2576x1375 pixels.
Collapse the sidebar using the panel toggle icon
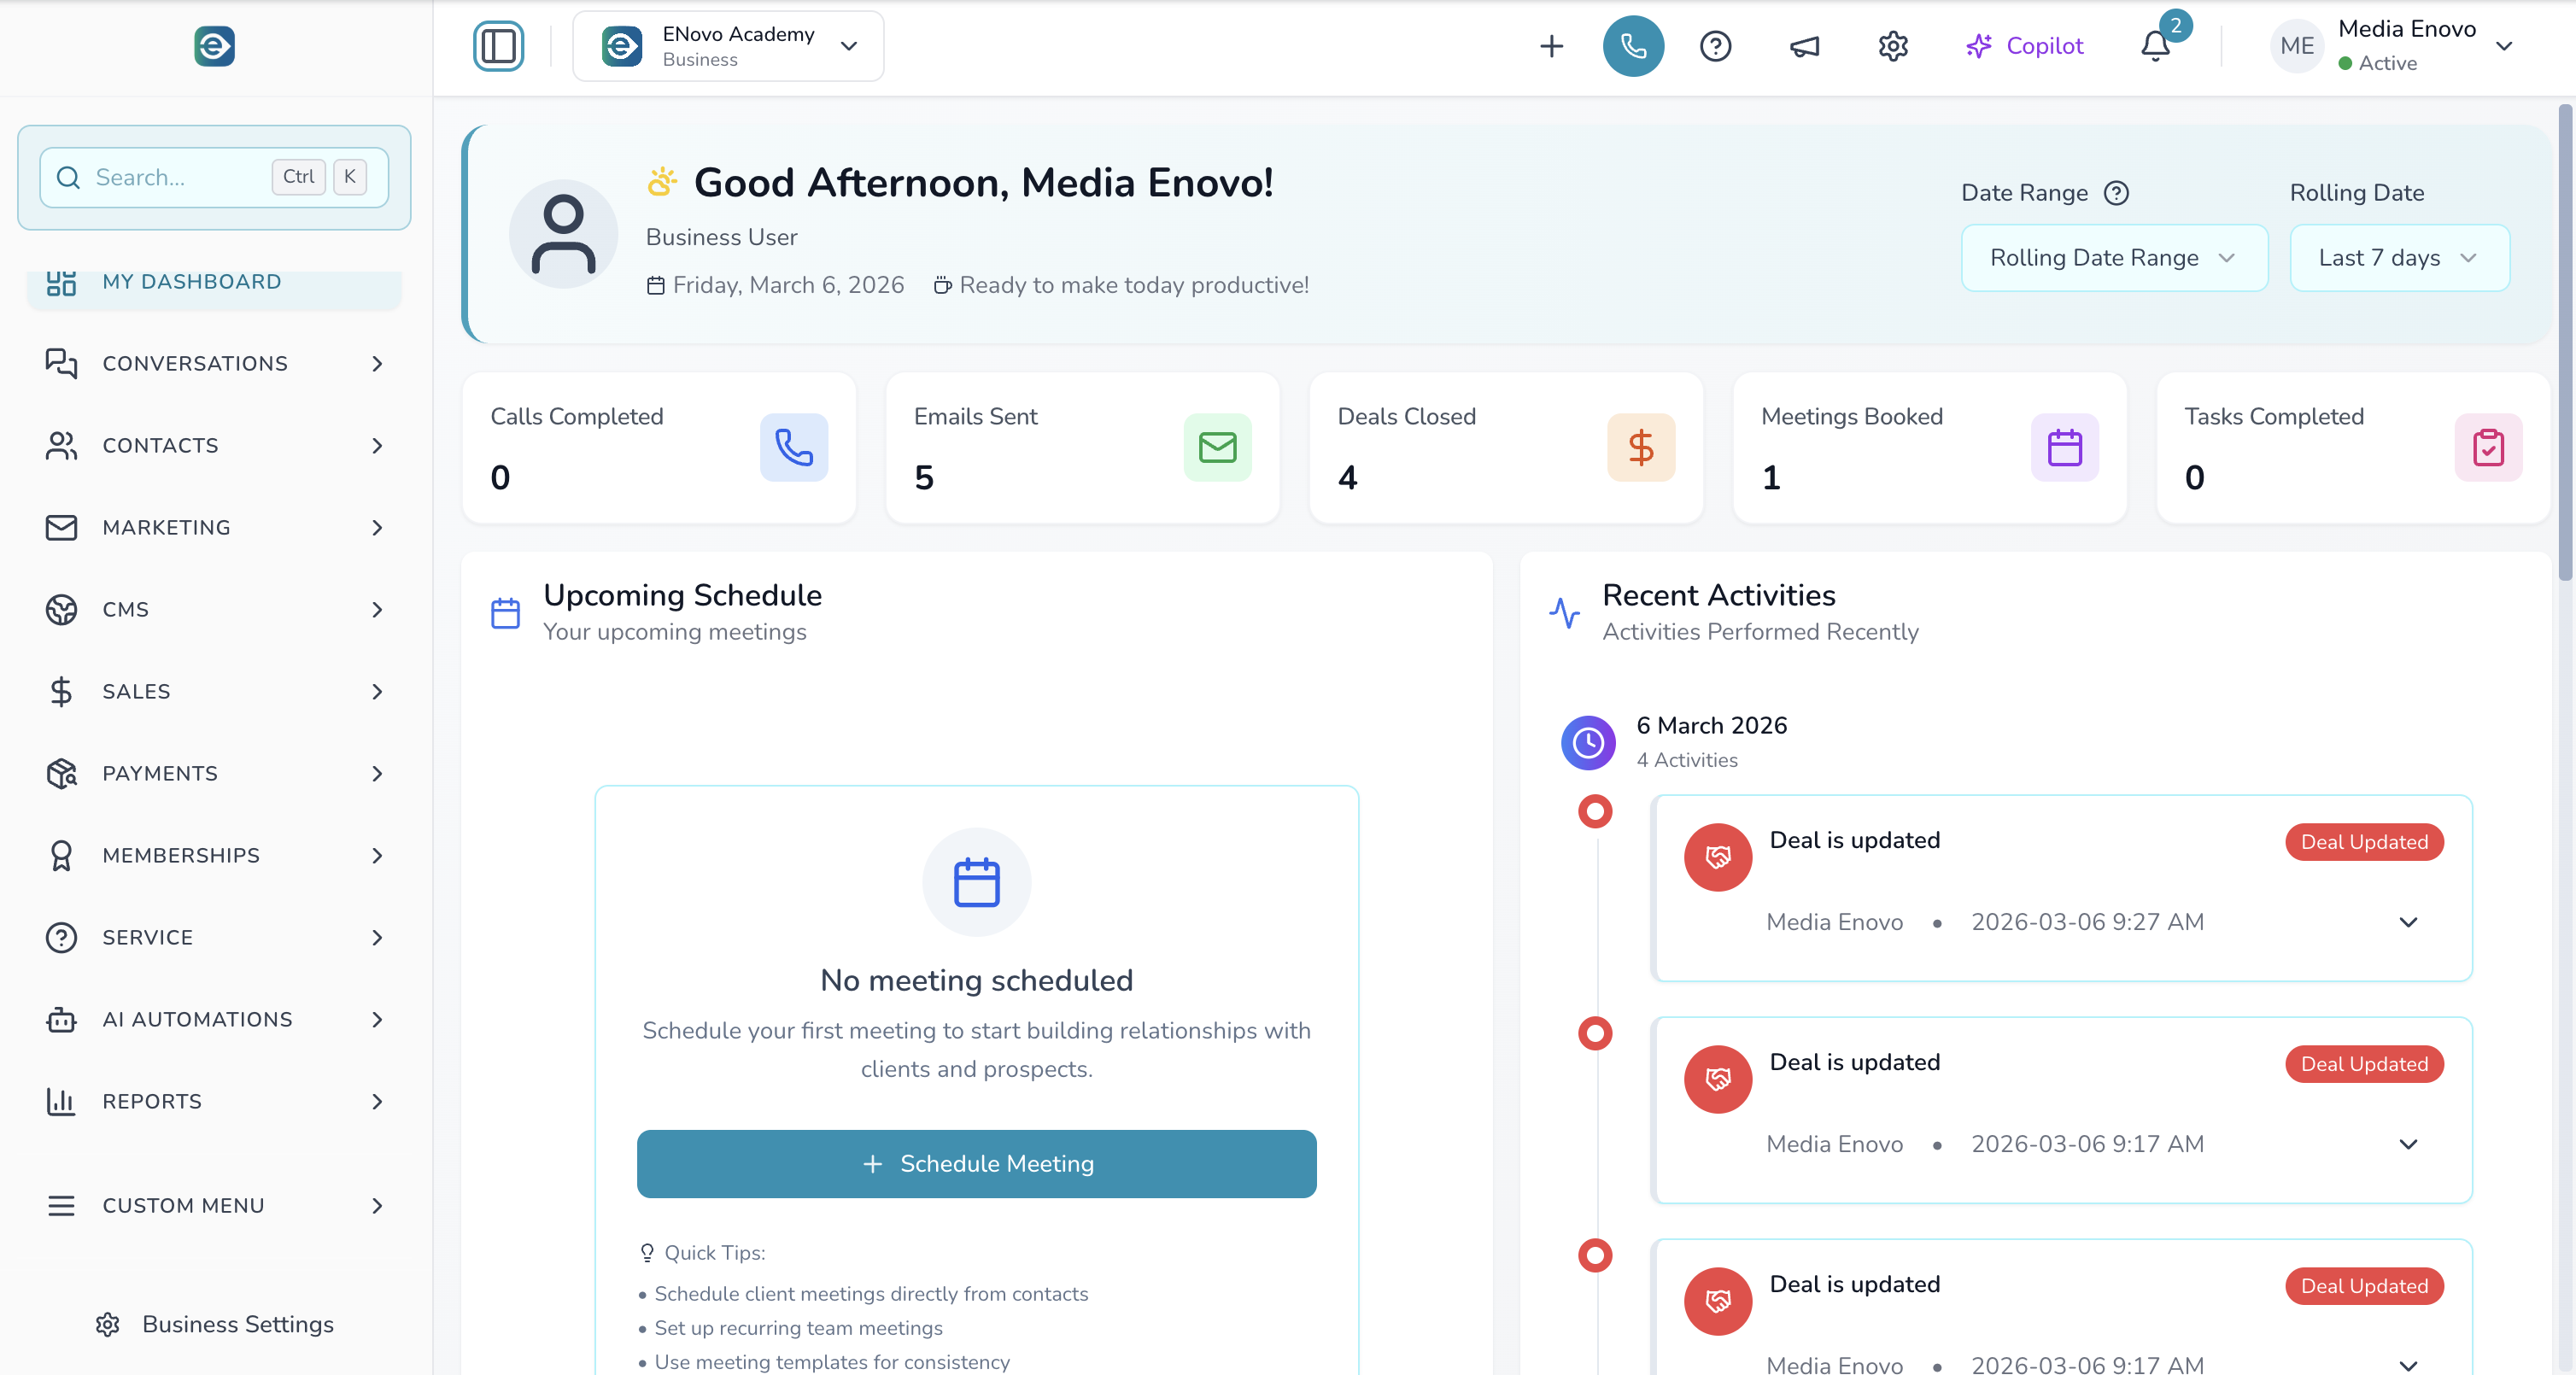coord(499,45)
